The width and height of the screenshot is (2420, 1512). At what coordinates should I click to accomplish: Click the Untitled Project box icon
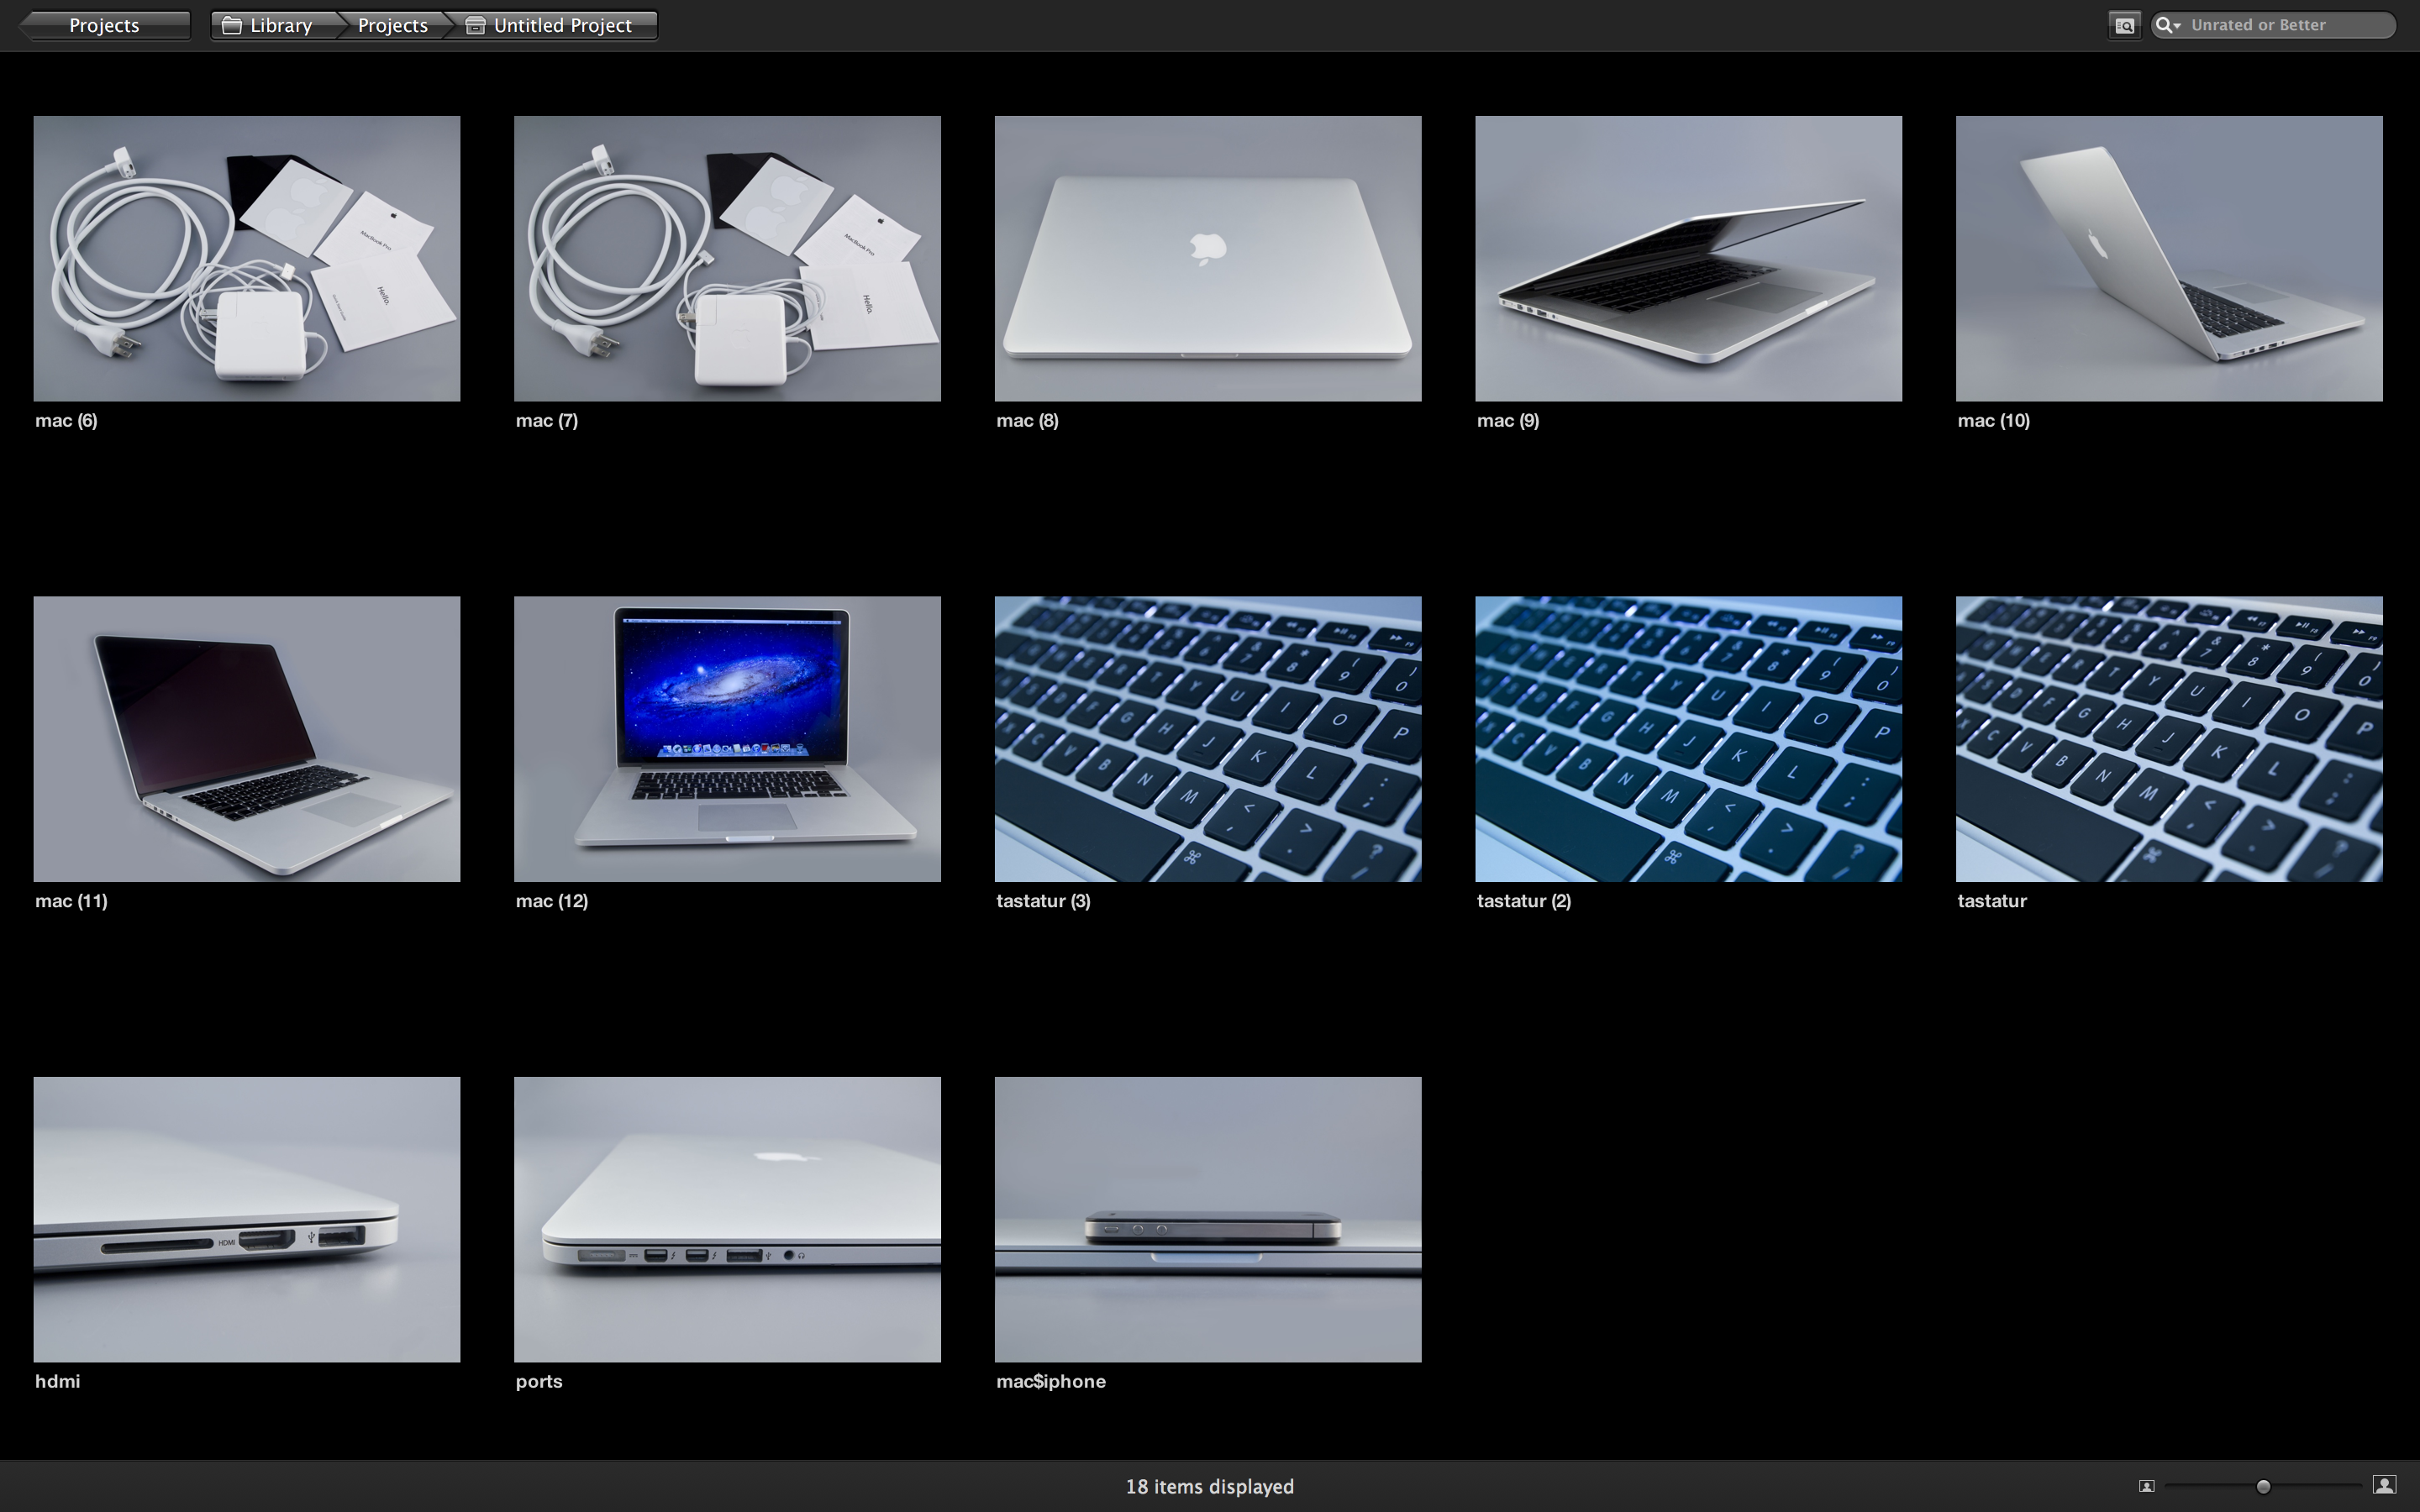pos(476,25)
